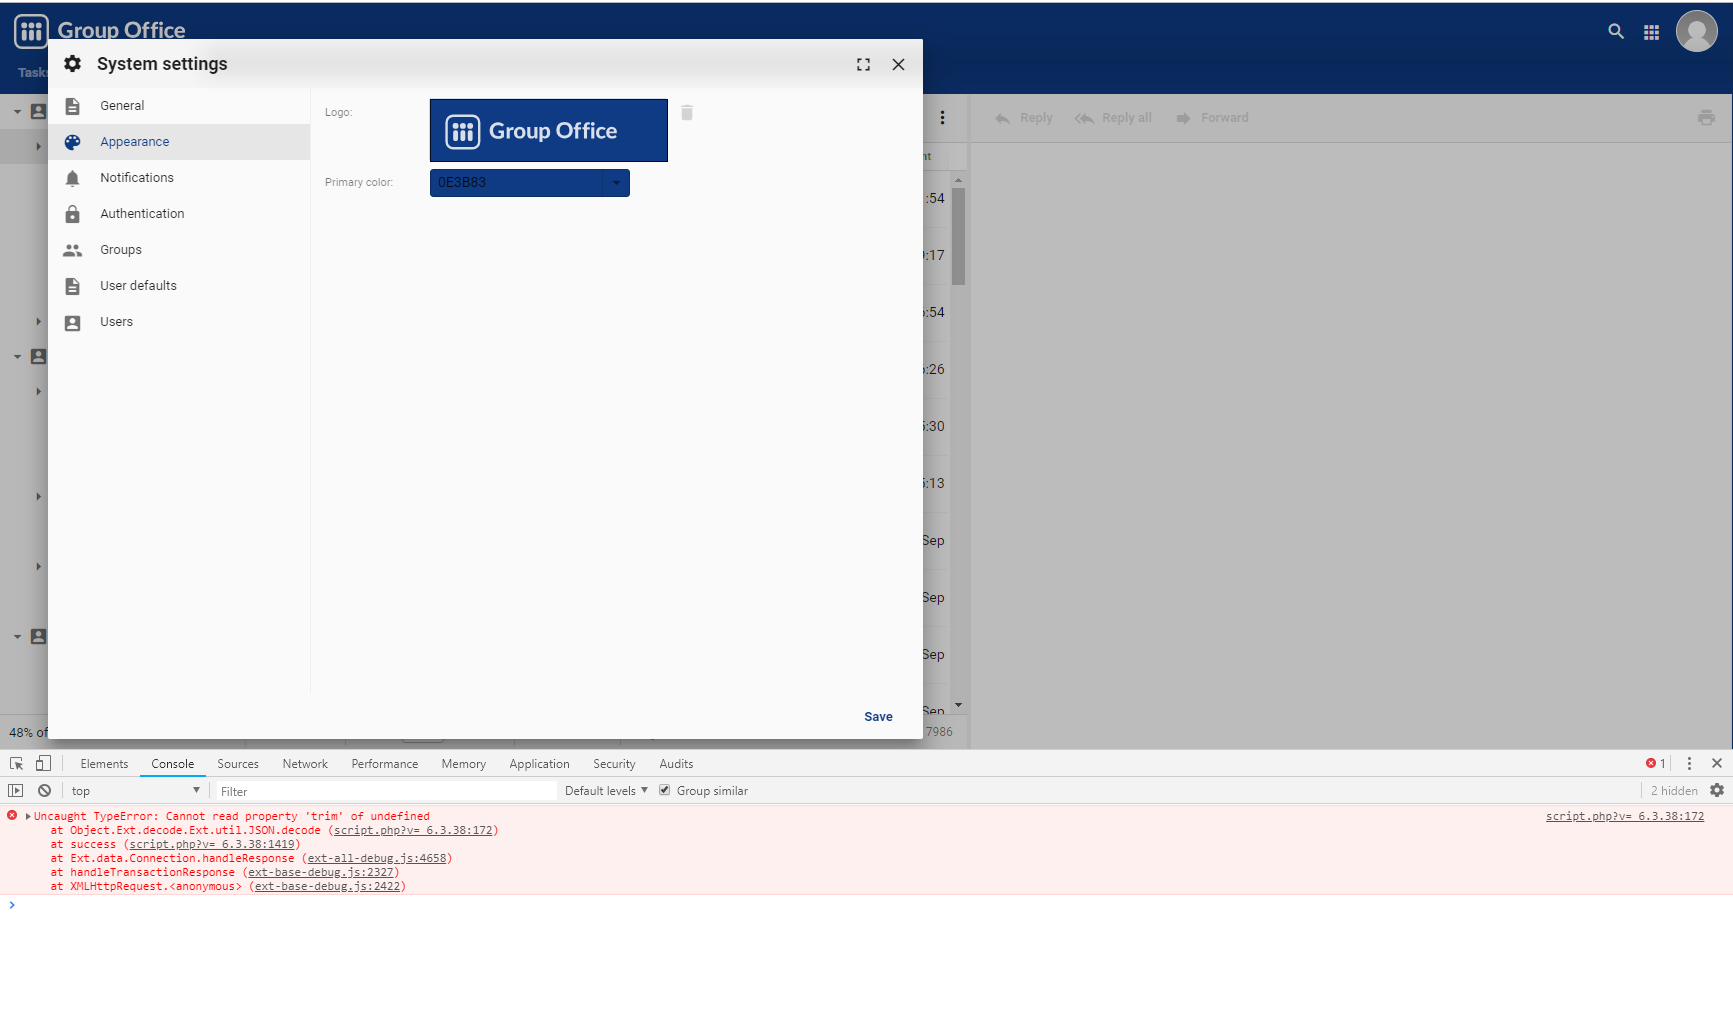The height and width of the screenshot is (1018, 1733).
Task: Switch to the Network tab in DevTools
Action: tap(304, 763)
